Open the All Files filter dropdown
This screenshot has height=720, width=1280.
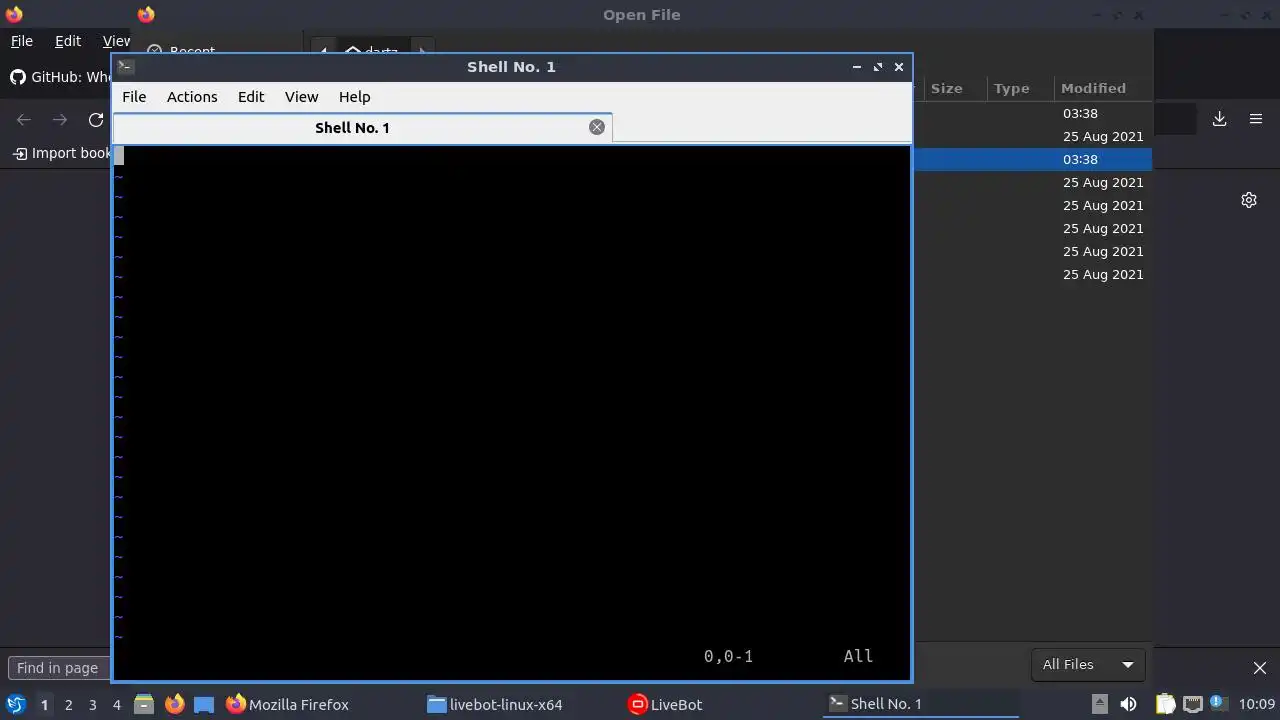pos(1087,665)
